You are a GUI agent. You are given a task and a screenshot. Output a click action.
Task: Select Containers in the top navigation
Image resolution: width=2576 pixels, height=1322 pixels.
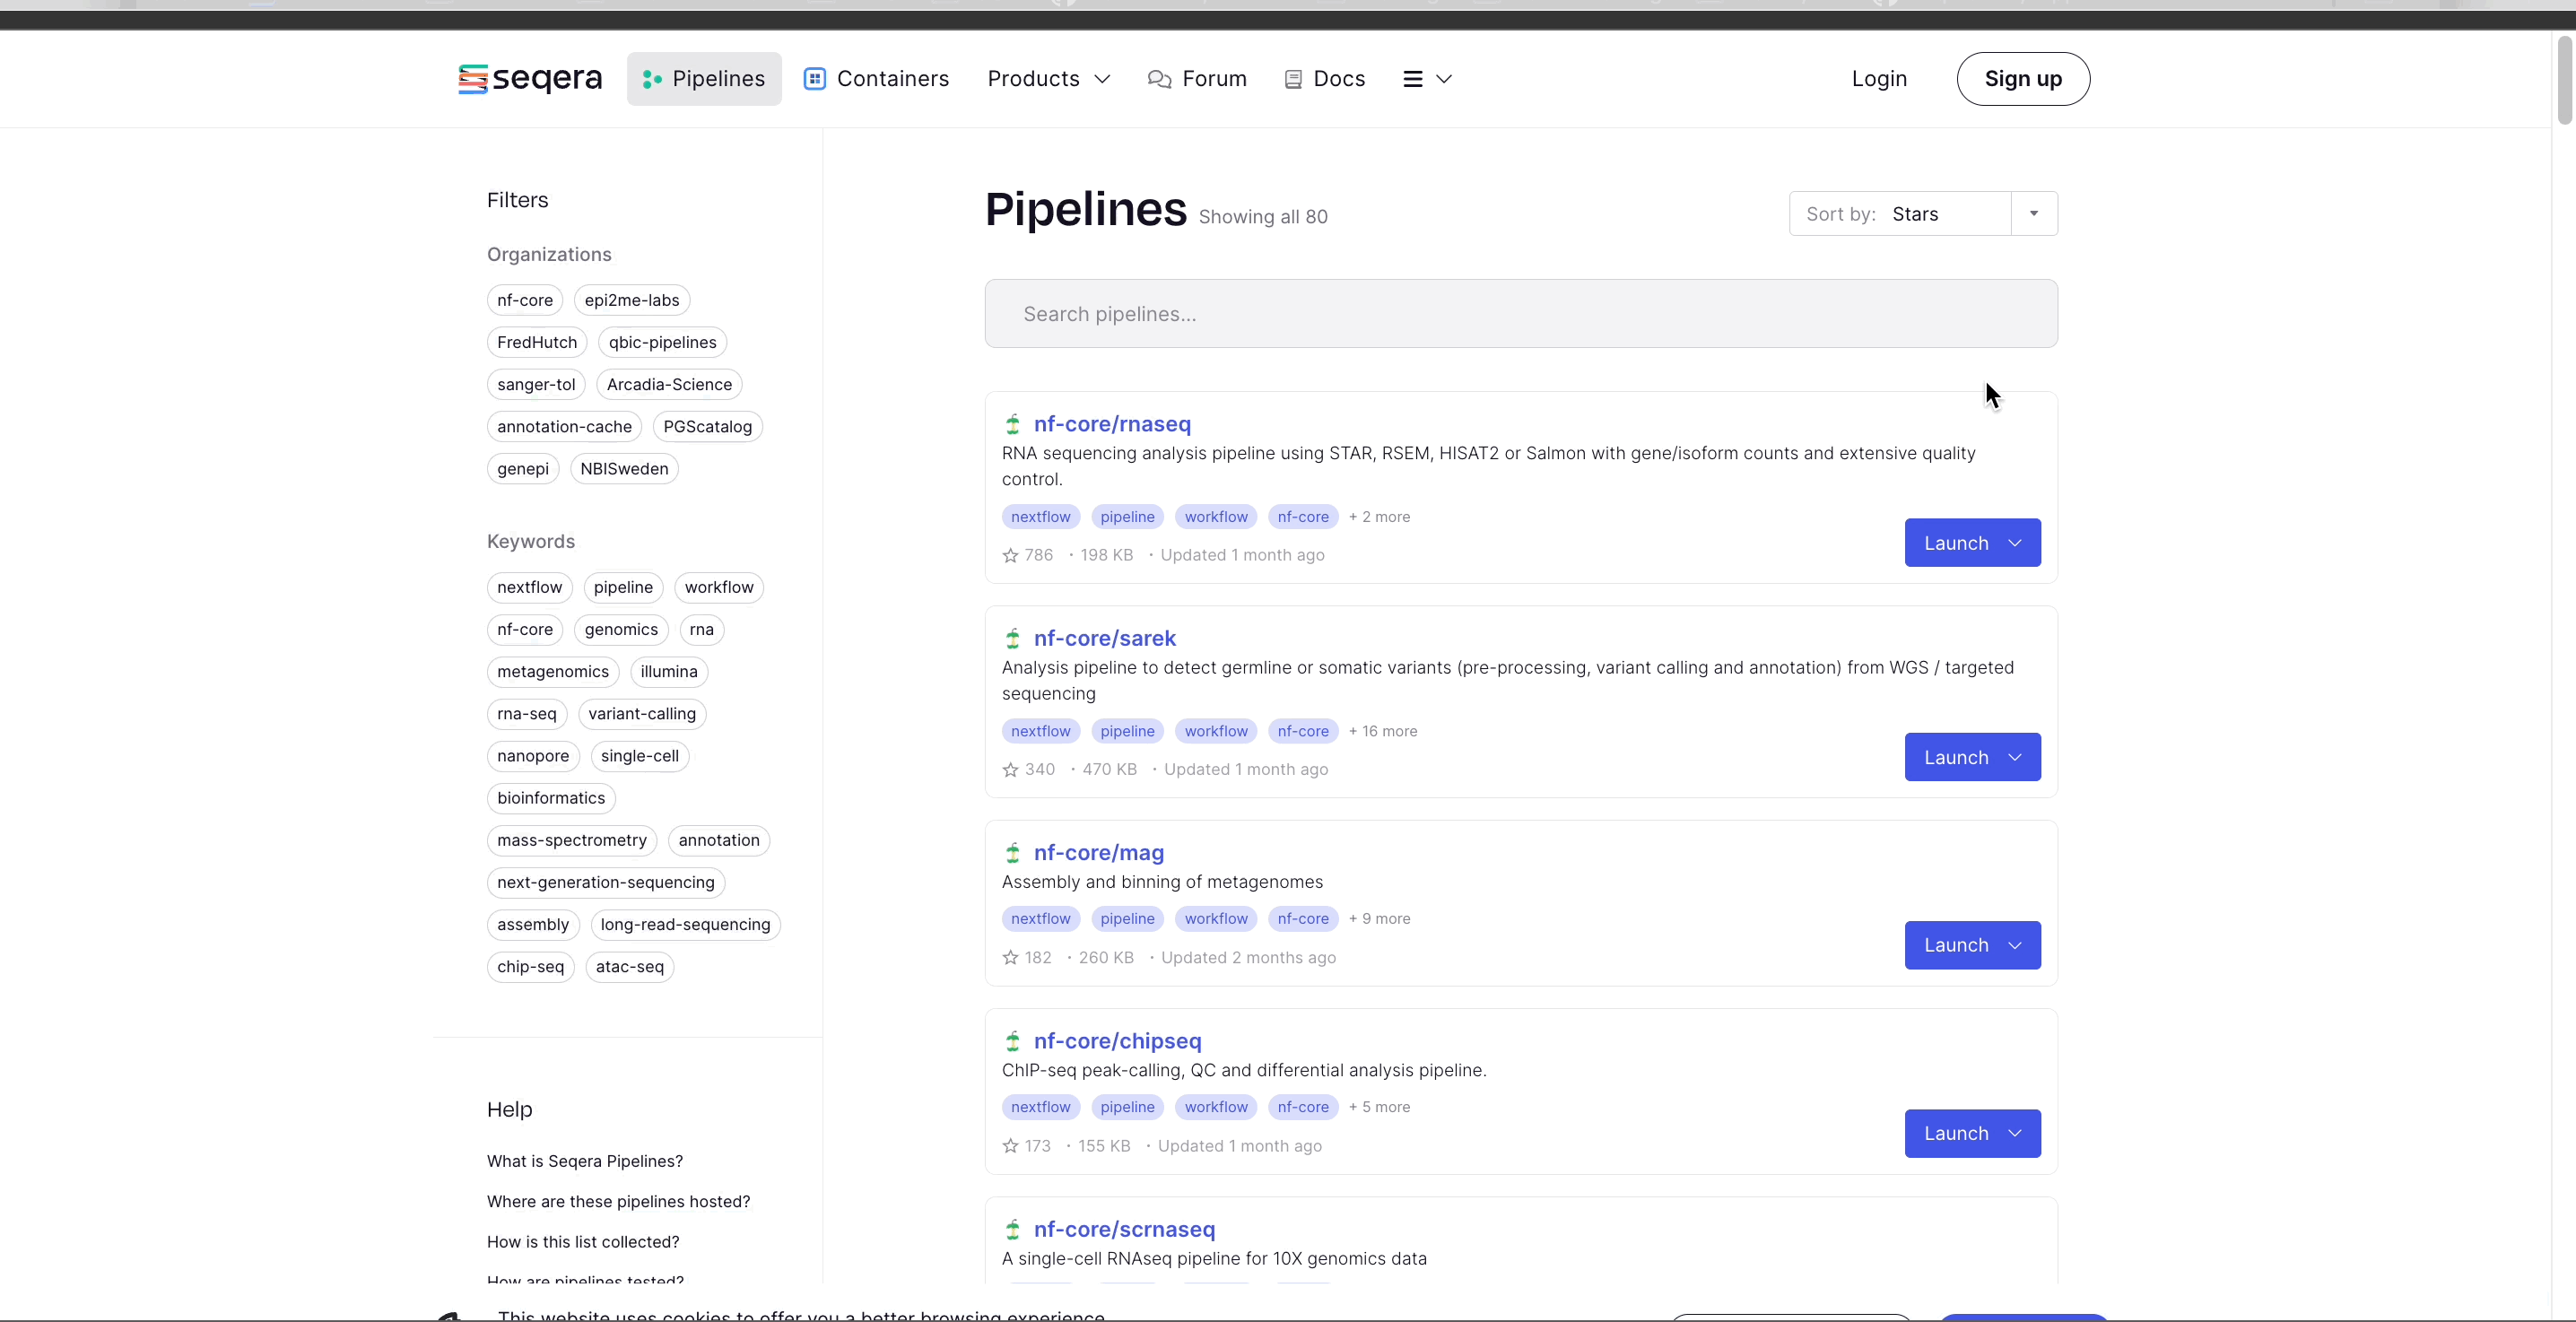point(875,79)
